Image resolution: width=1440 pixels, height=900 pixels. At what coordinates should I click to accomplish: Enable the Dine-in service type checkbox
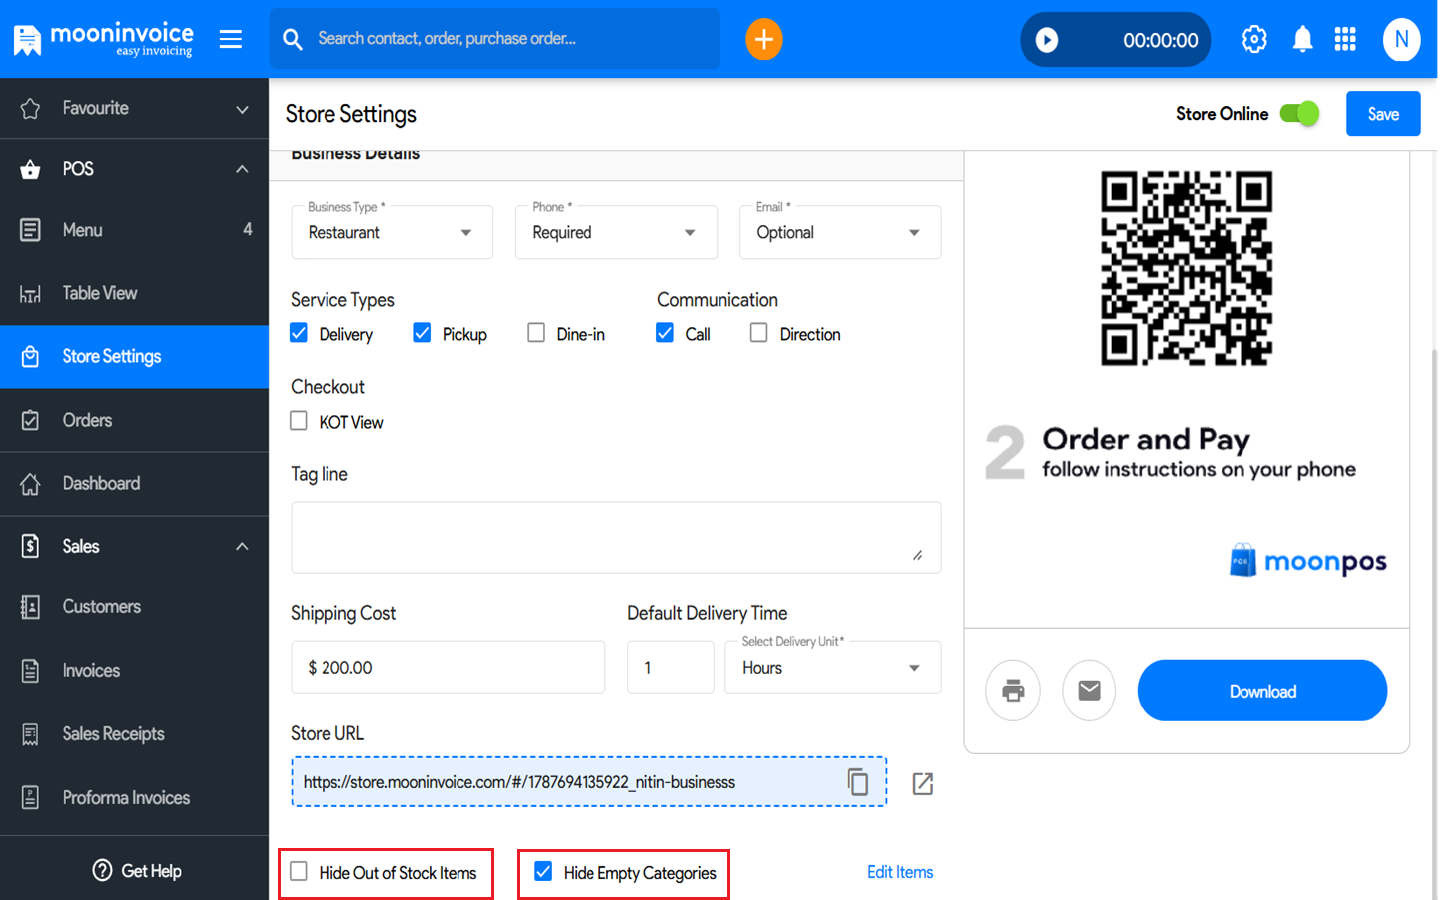(536, 333)
